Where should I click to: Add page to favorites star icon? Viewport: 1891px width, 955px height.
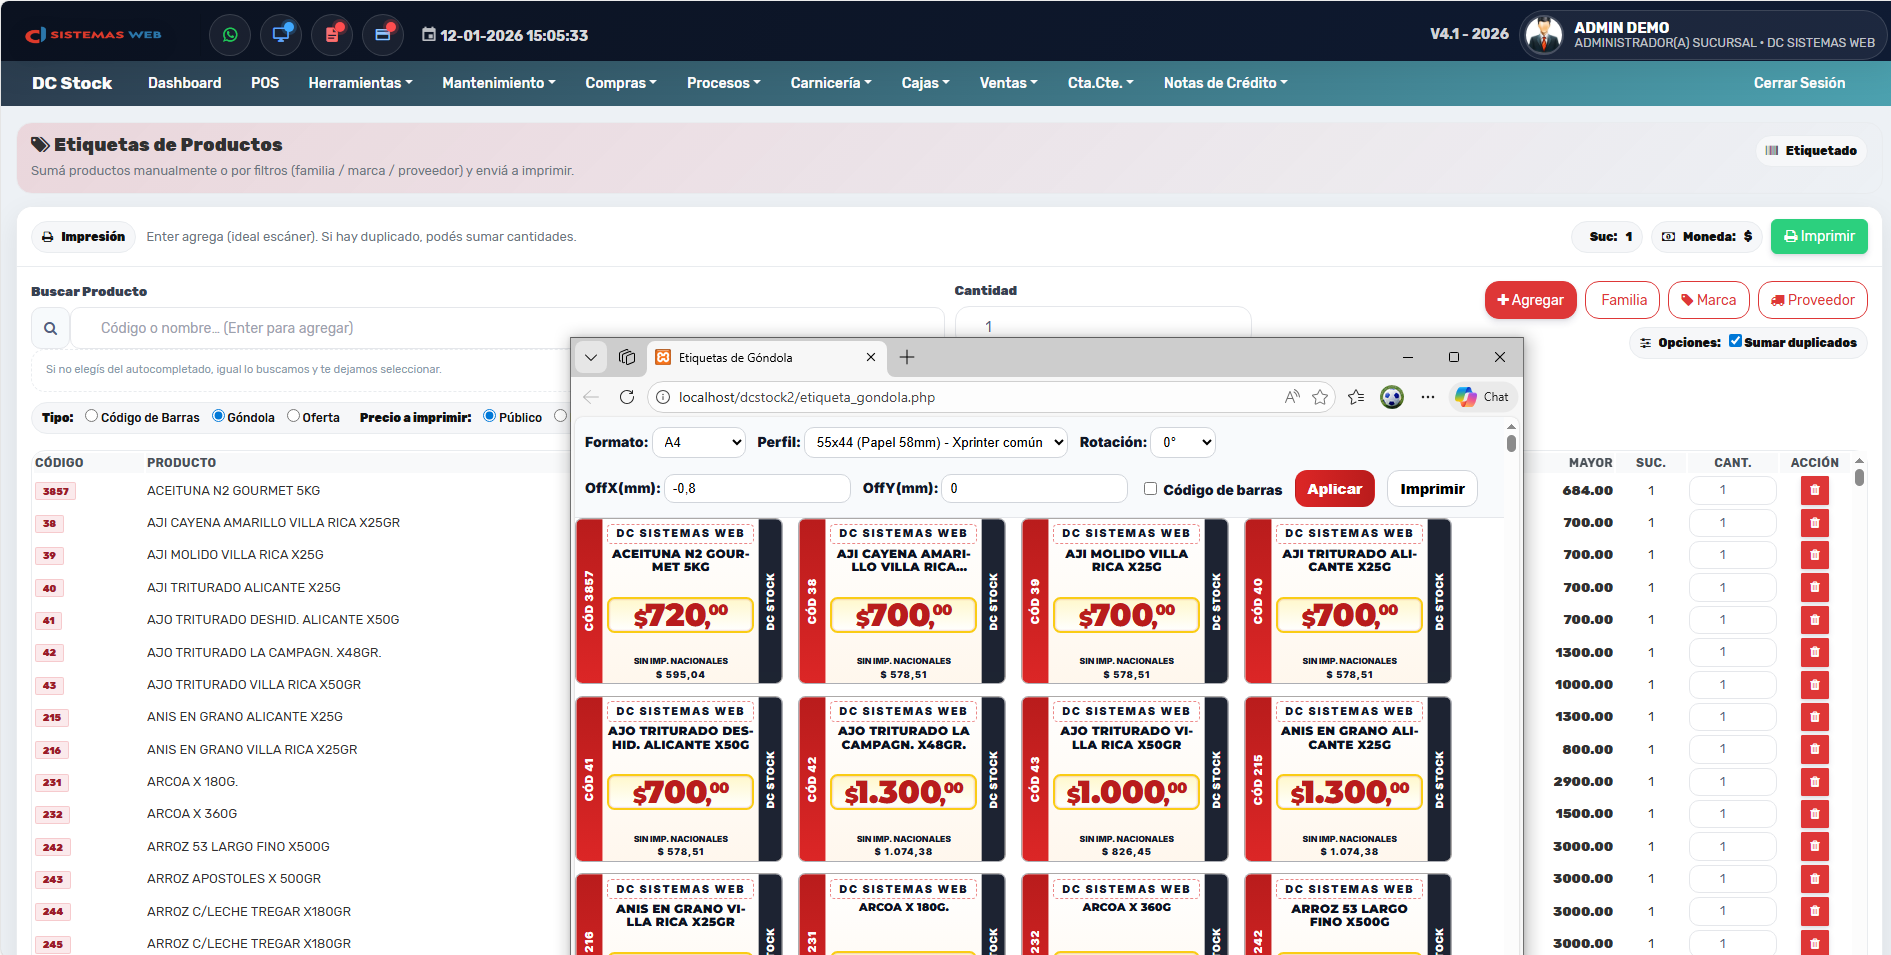1320,397
